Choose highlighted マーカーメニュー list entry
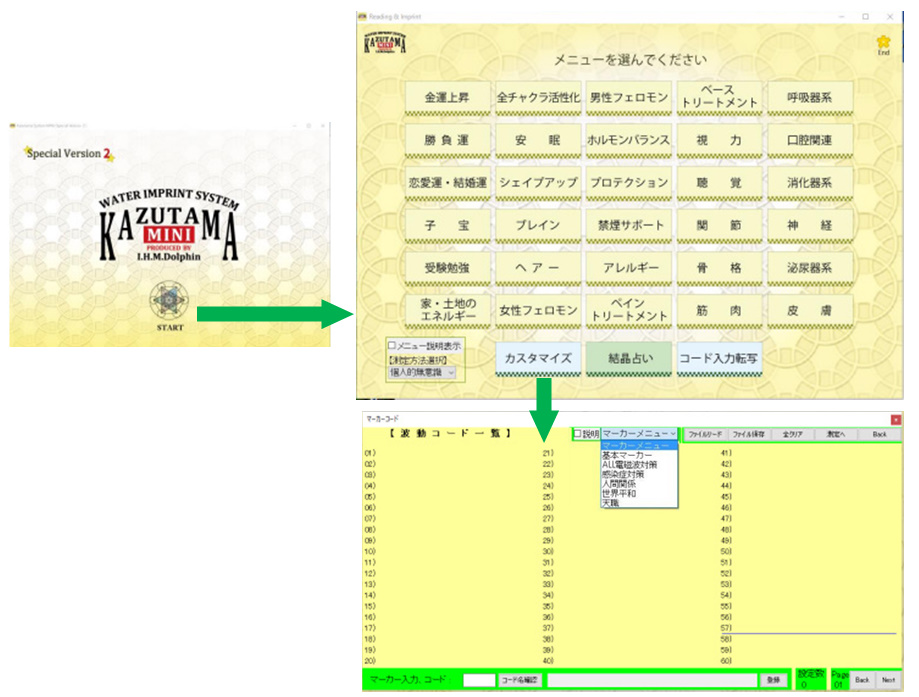 [639, 446]
